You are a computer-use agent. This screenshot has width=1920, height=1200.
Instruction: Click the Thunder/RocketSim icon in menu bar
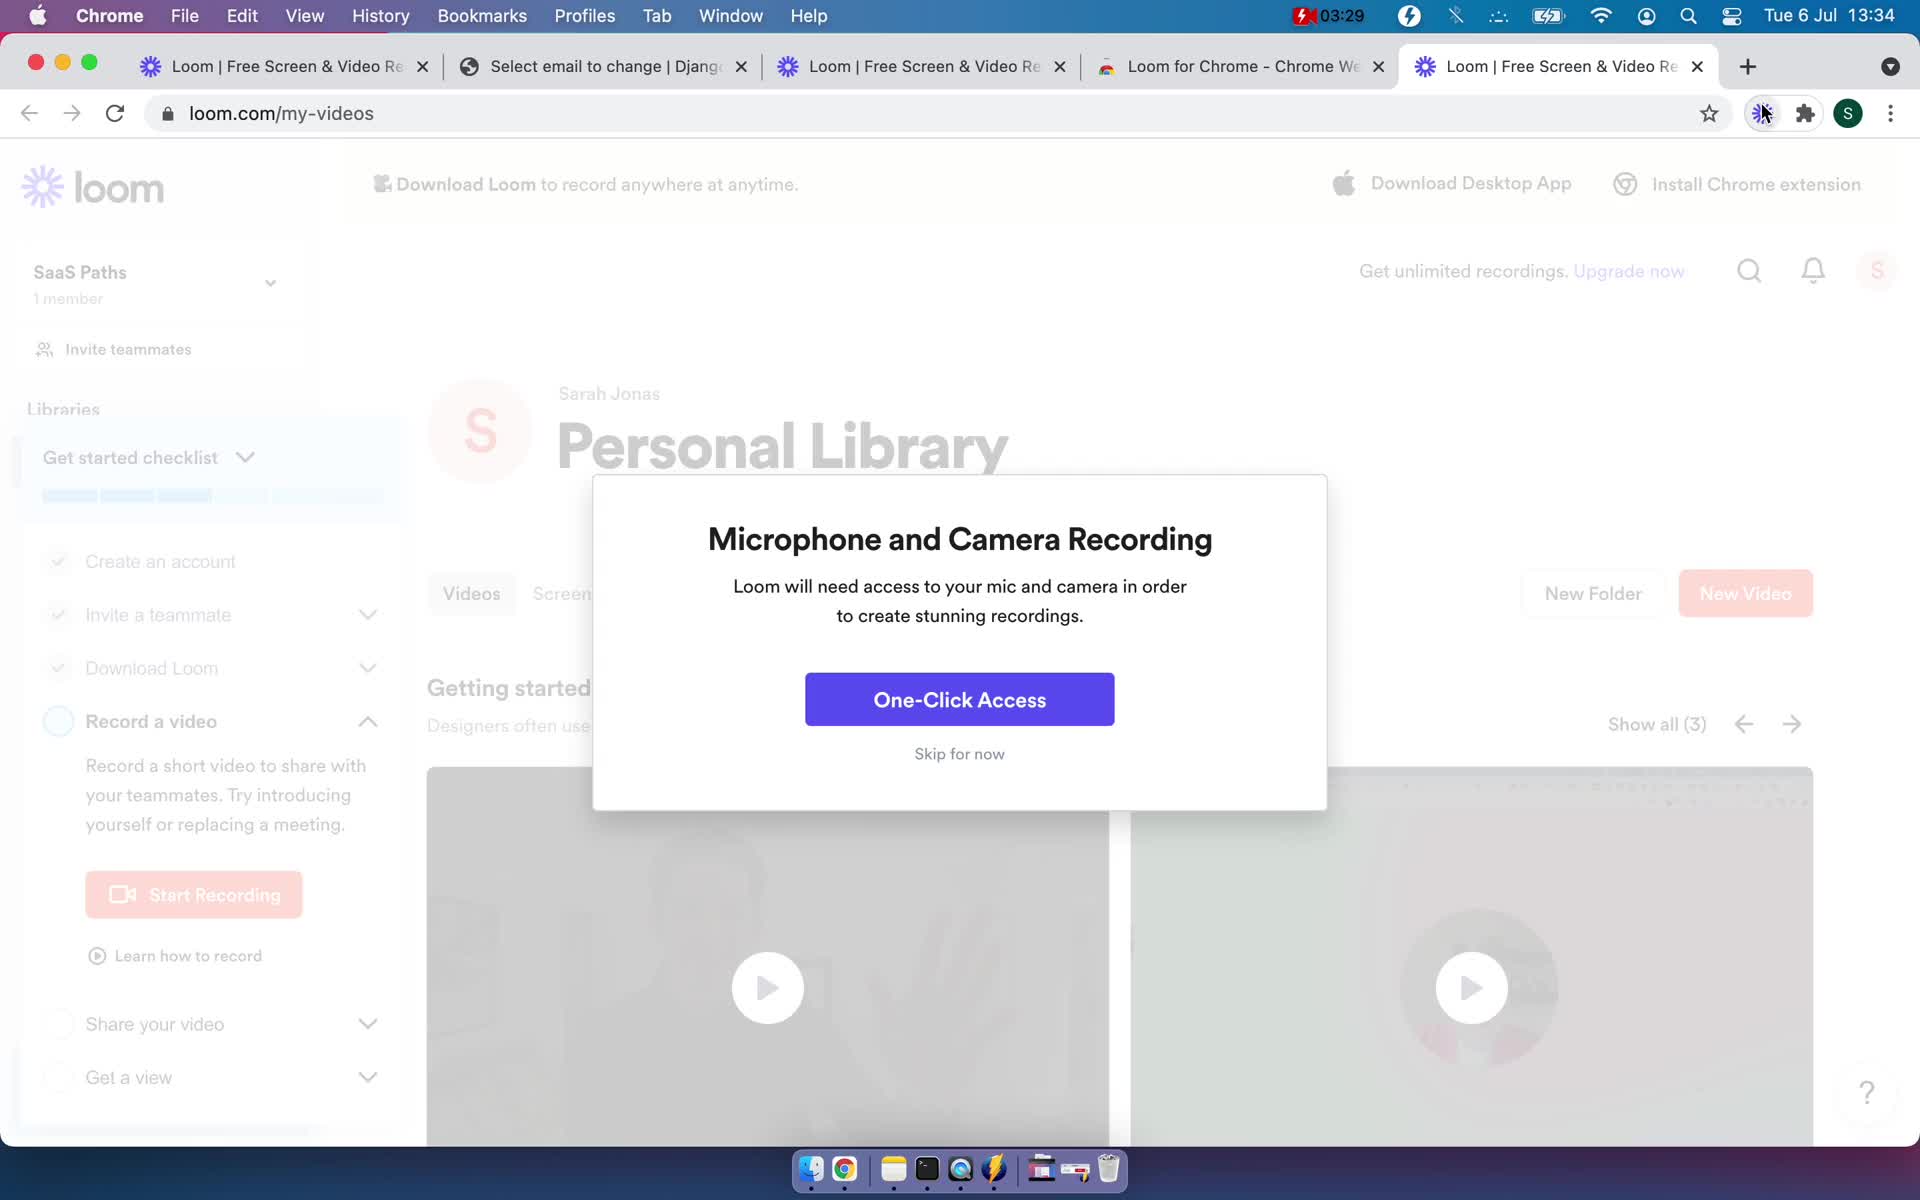1407,17
